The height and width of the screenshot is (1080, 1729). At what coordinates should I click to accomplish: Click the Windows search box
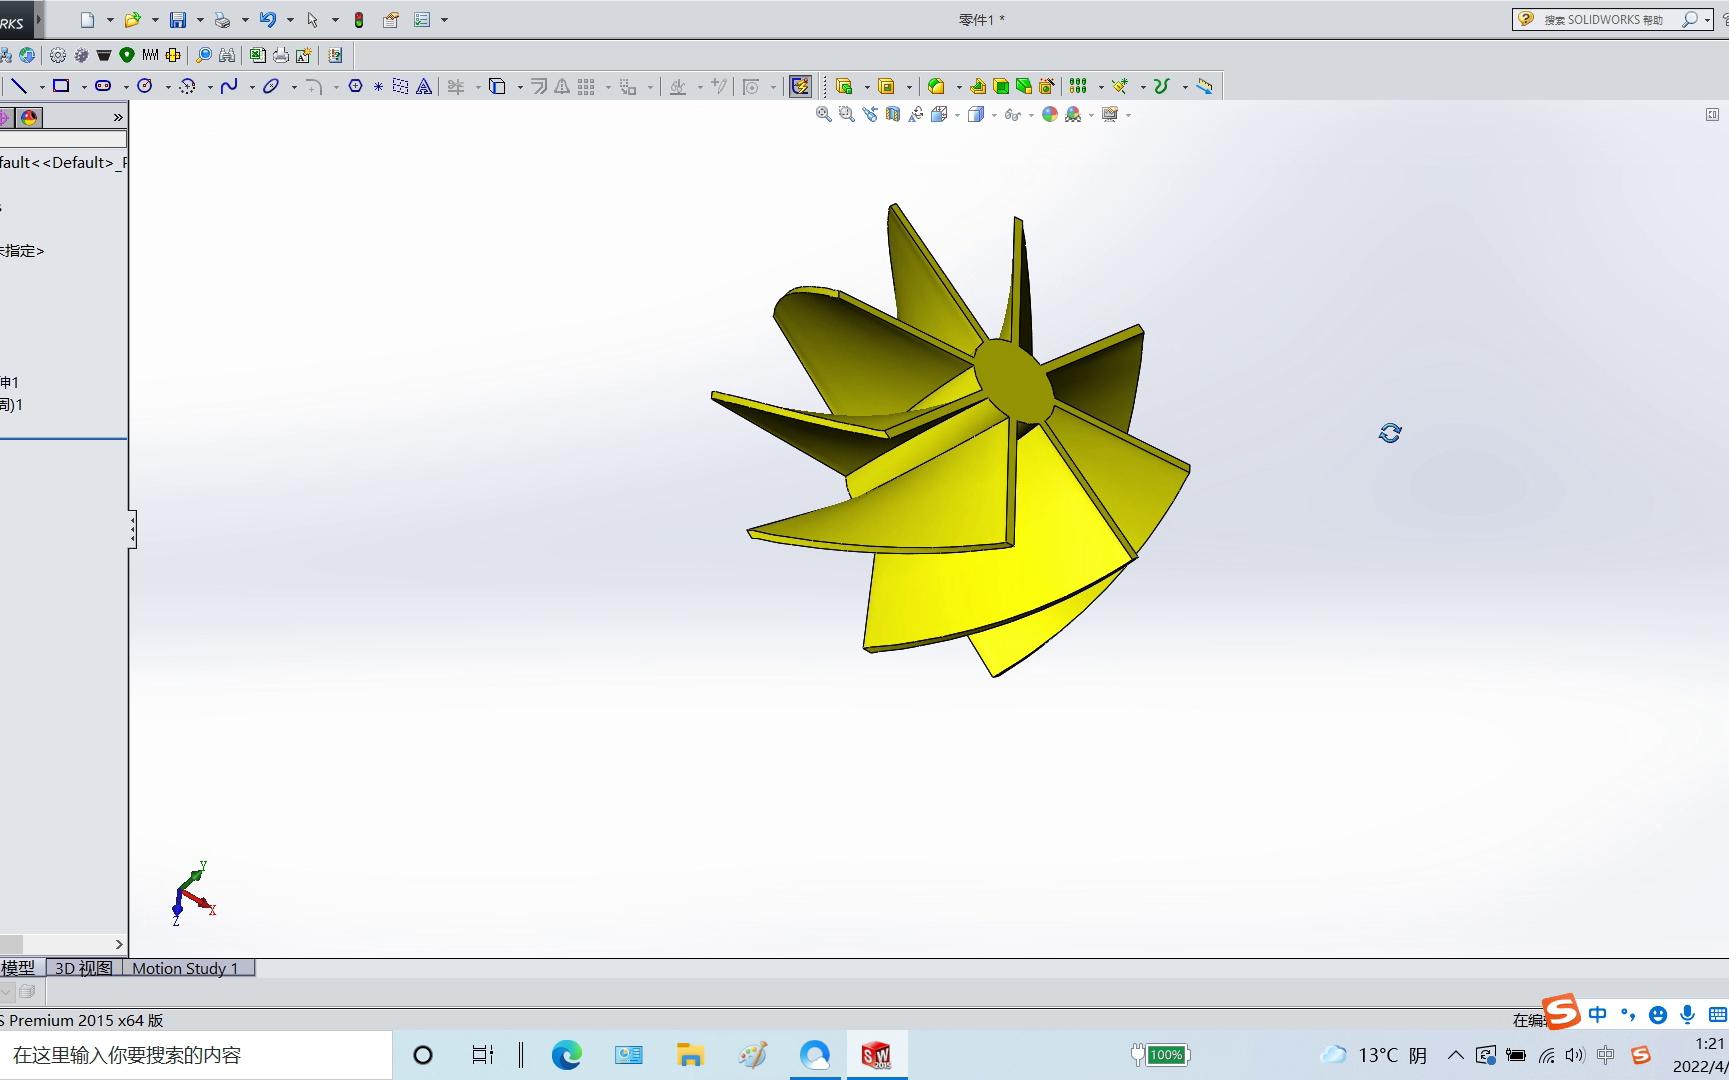195,1055
